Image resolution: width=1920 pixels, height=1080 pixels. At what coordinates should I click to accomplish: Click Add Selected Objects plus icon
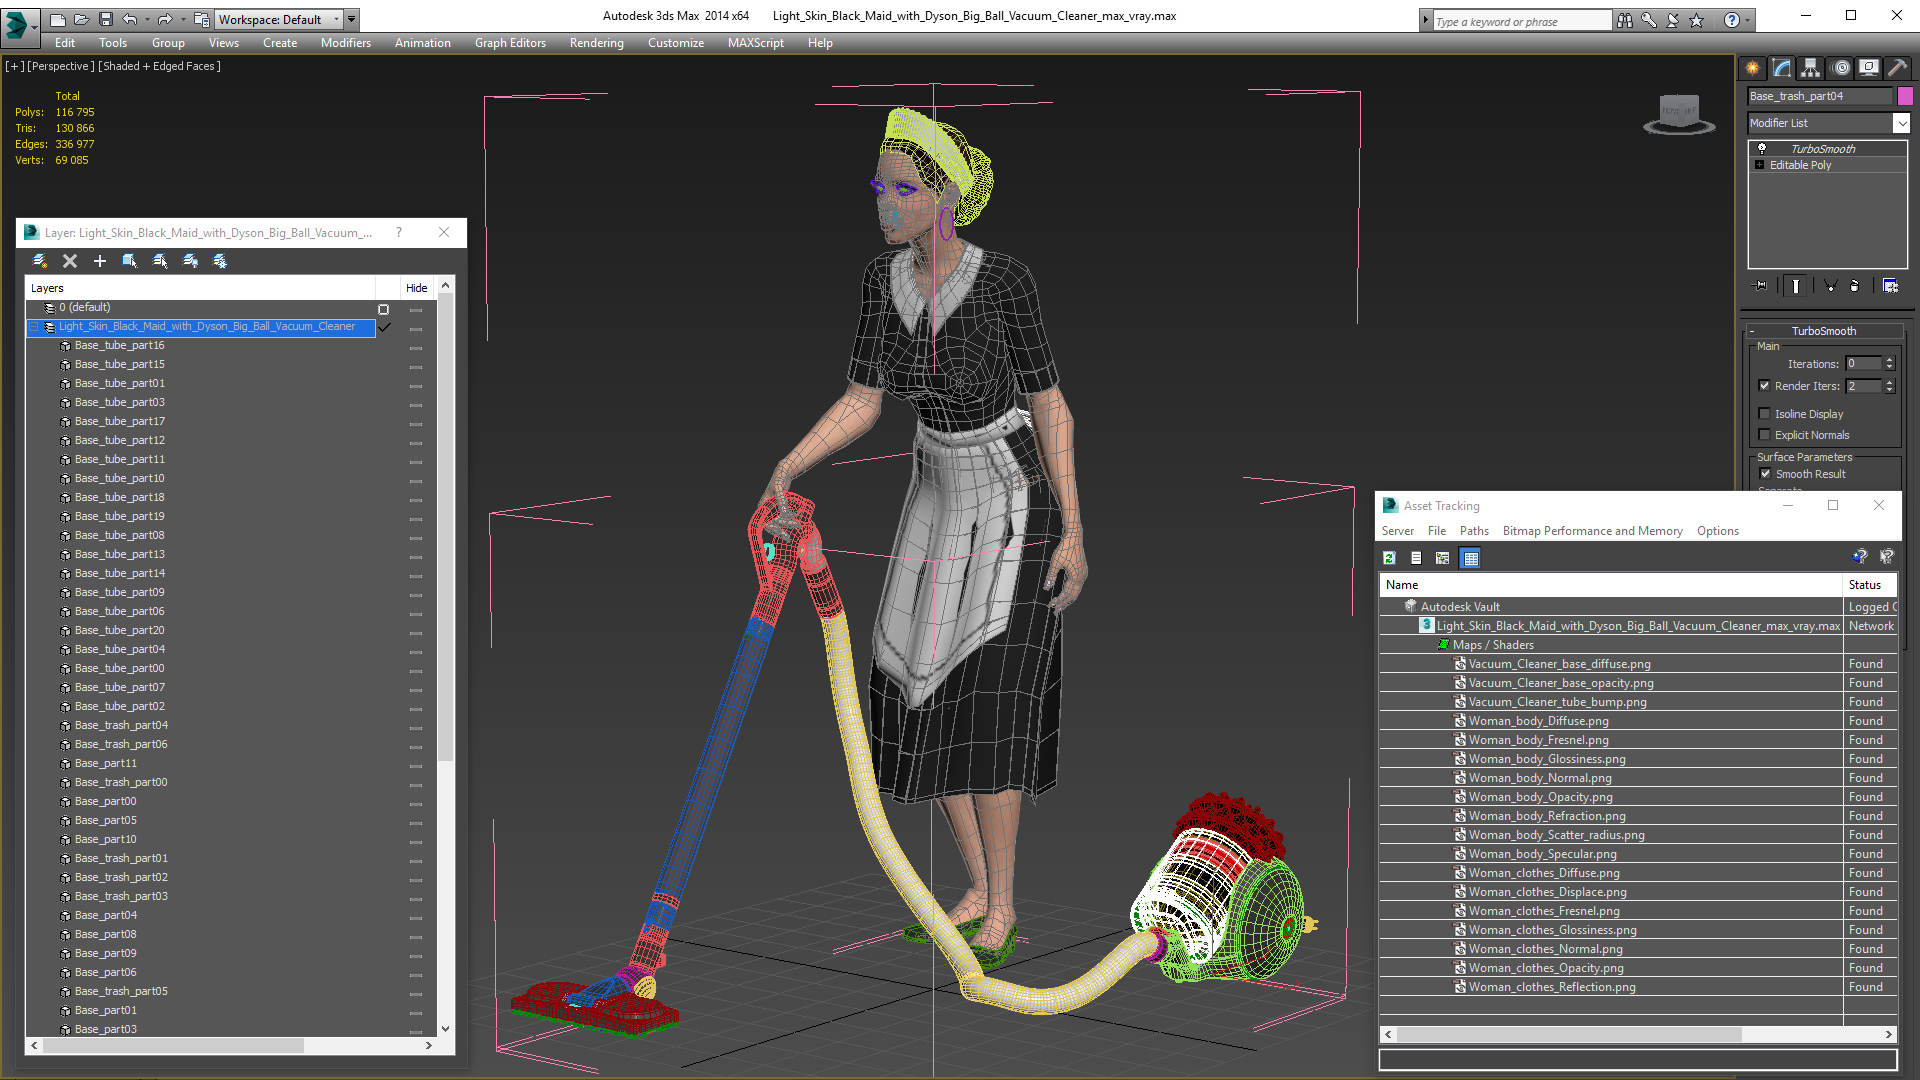[x=100, y=261]
